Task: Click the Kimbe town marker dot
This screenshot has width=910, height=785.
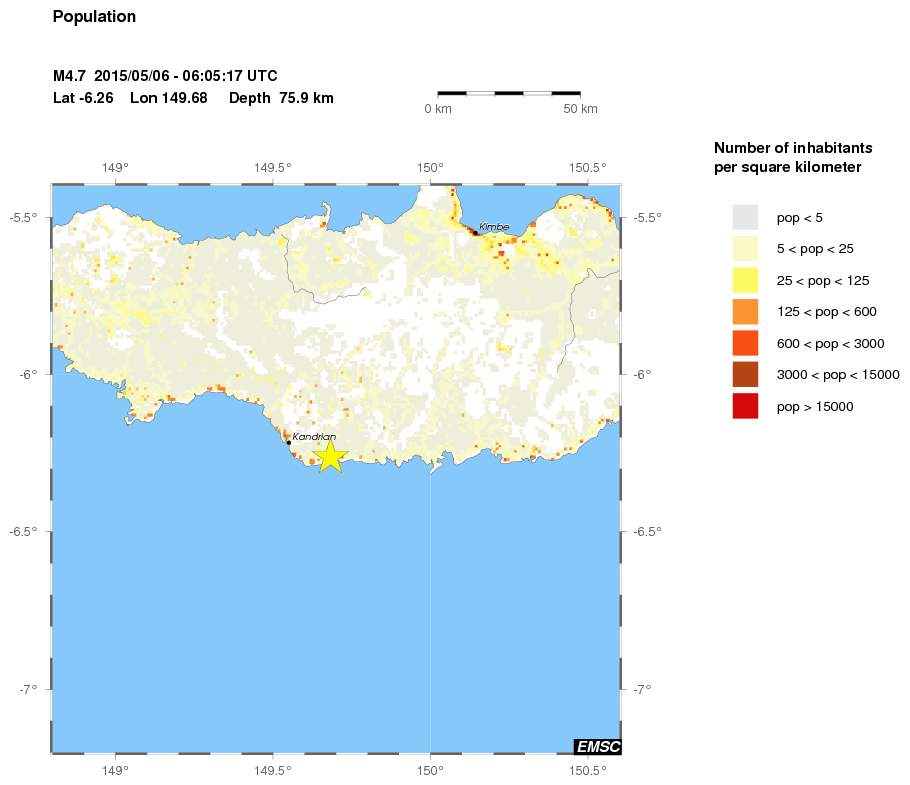Action: click(x=474, y=233)
